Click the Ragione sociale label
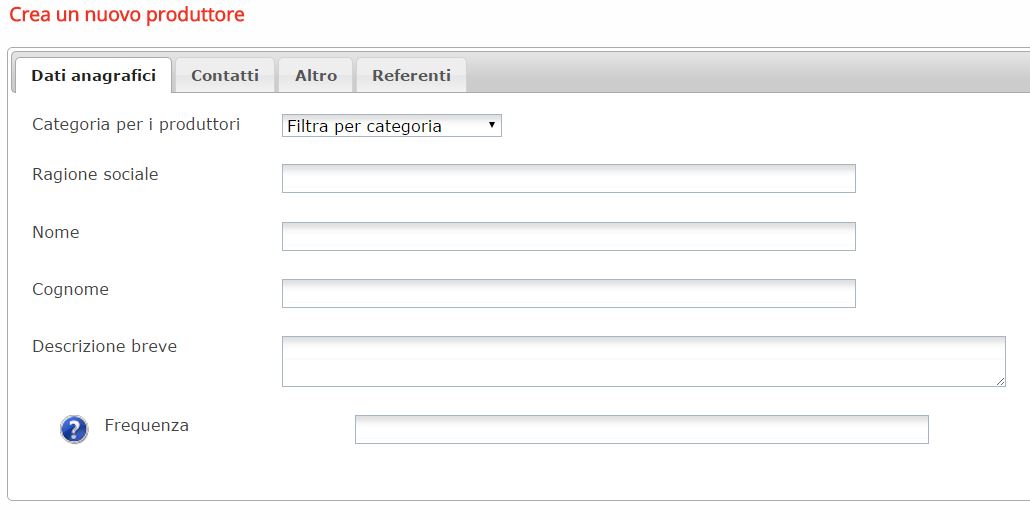The height and width of the screenshot is (521, 1030). click(x=95, y=175)
